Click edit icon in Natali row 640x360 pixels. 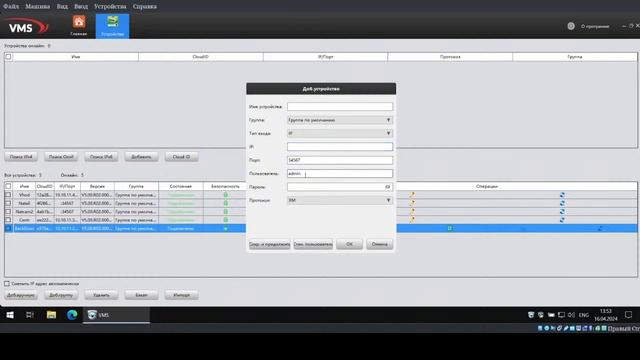[x=412, y=203]
